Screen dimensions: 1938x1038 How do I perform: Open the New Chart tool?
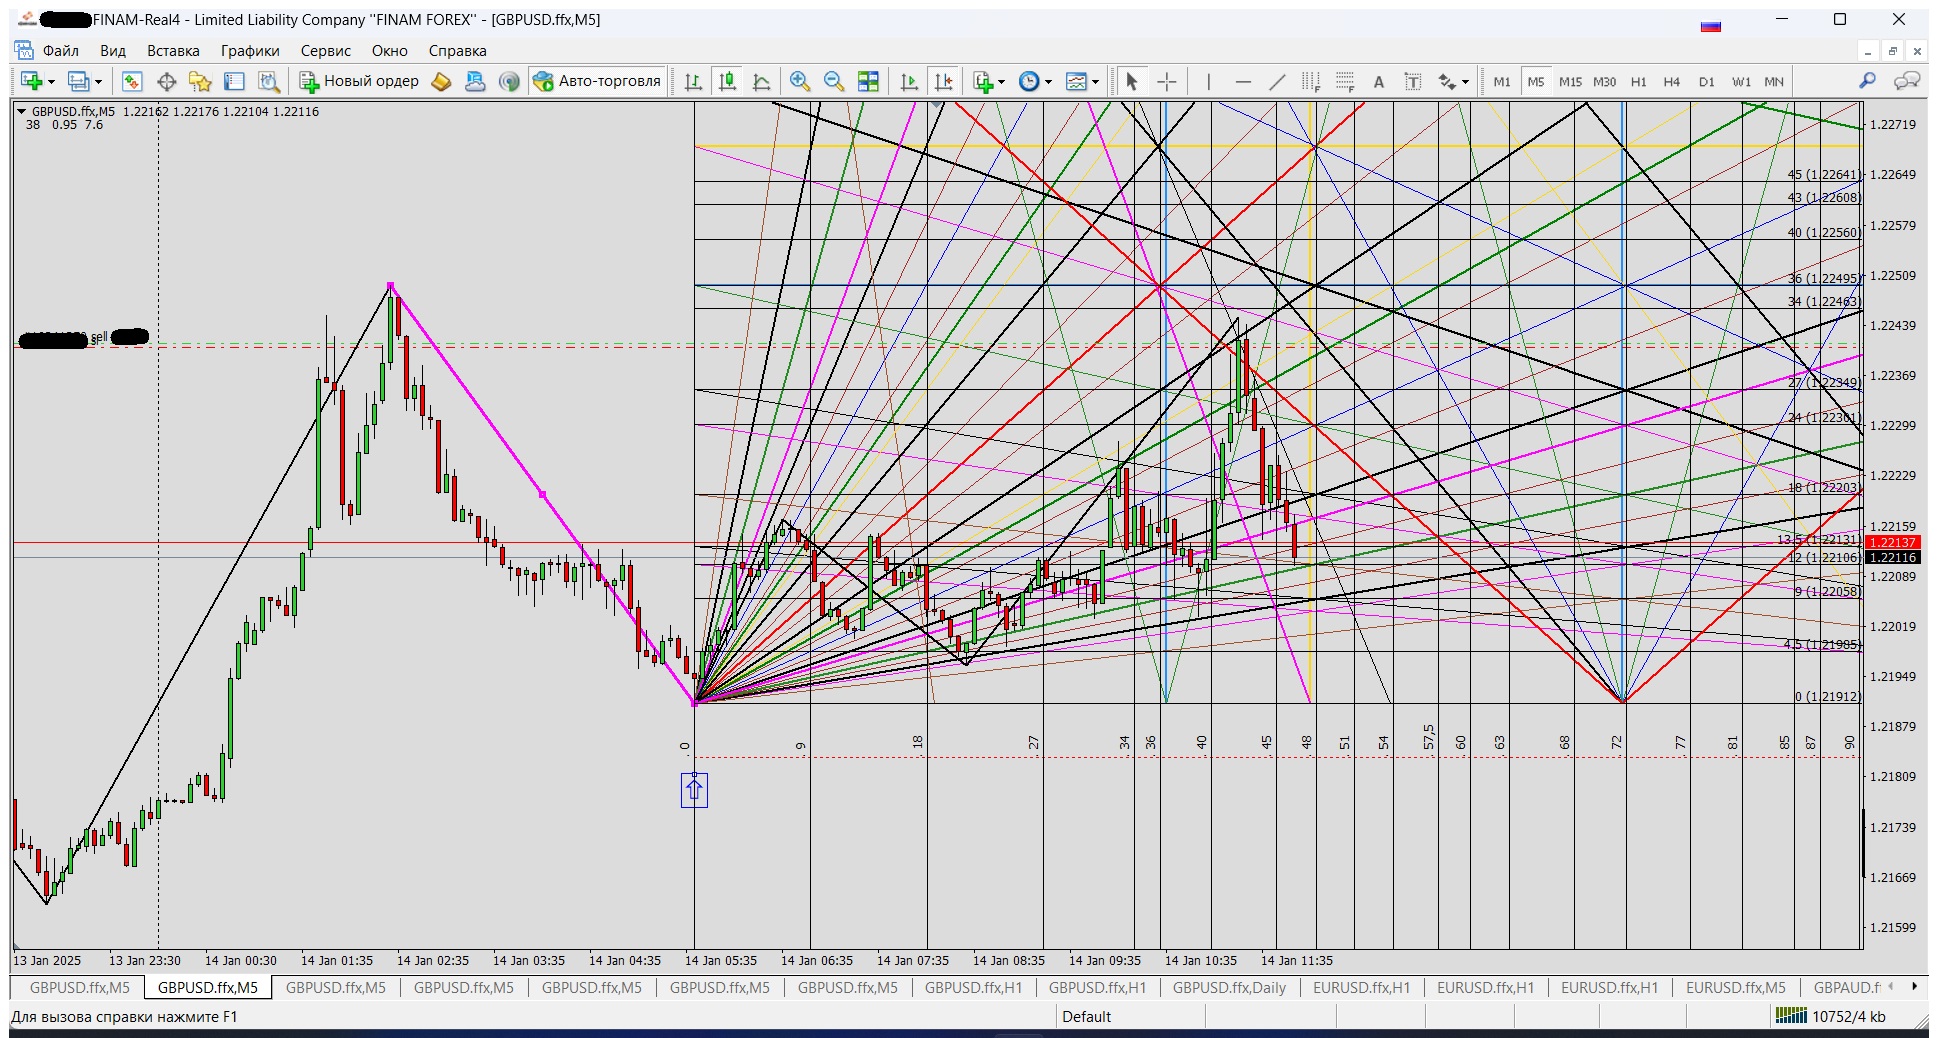(x=31, y=82)
